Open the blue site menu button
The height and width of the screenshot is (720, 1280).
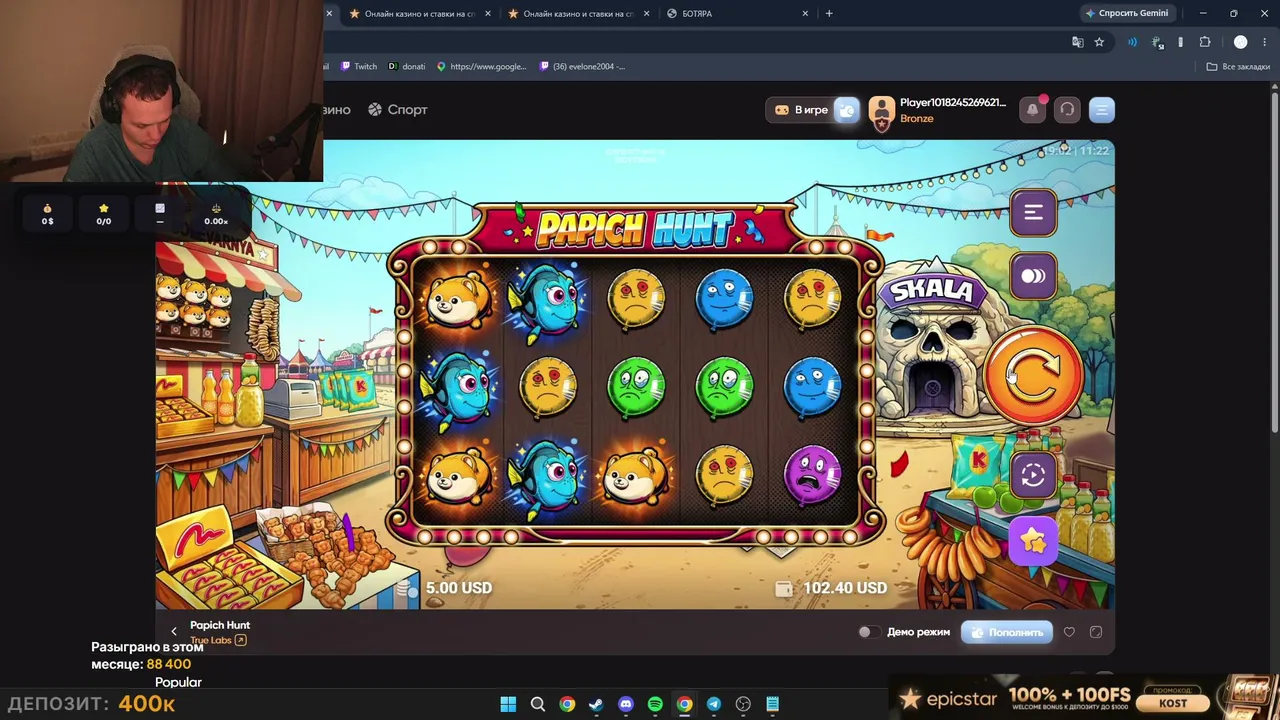coord(1101,110)
